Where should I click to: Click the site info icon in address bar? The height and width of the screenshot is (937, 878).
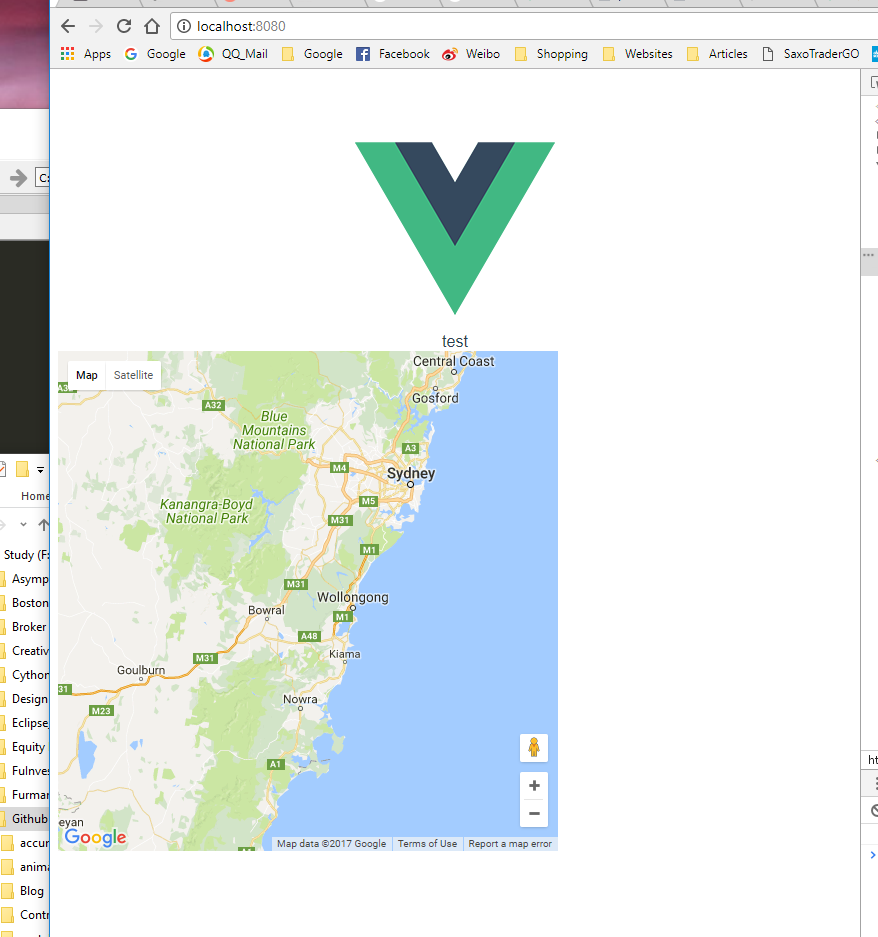184,26
